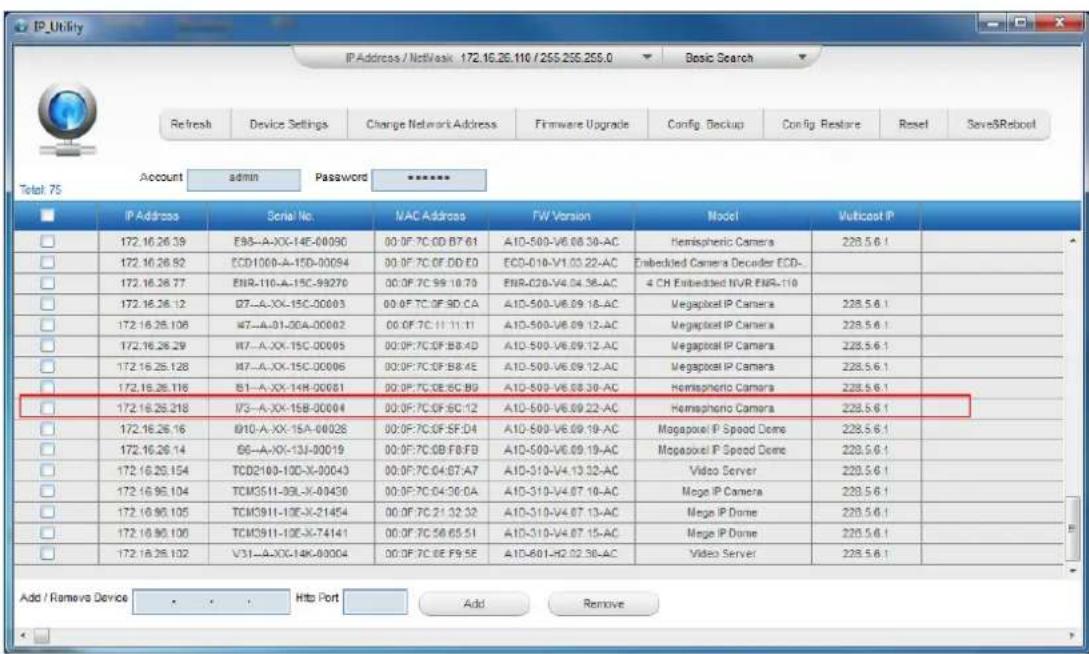Click 4 CH Embedded NVR ENR-110 model

coord(722,283)
